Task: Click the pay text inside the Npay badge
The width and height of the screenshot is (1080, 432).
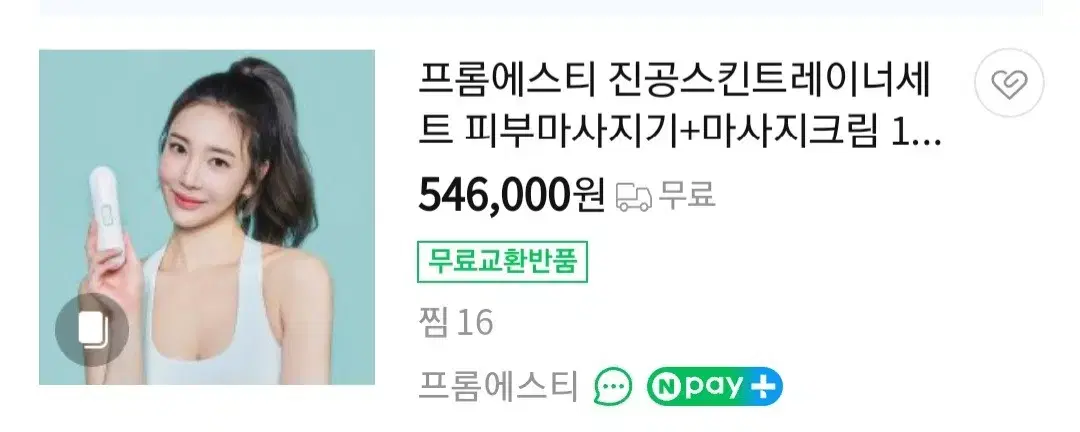Action: point(715,388)
